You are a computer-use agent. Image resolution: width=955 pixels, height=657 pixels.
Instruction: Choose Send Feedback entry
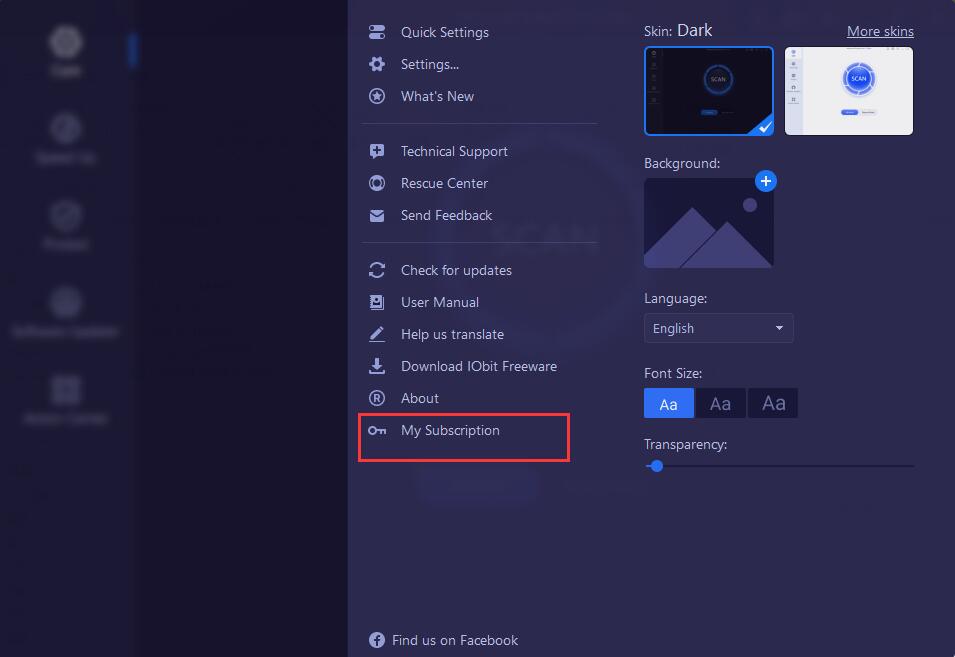446,216
